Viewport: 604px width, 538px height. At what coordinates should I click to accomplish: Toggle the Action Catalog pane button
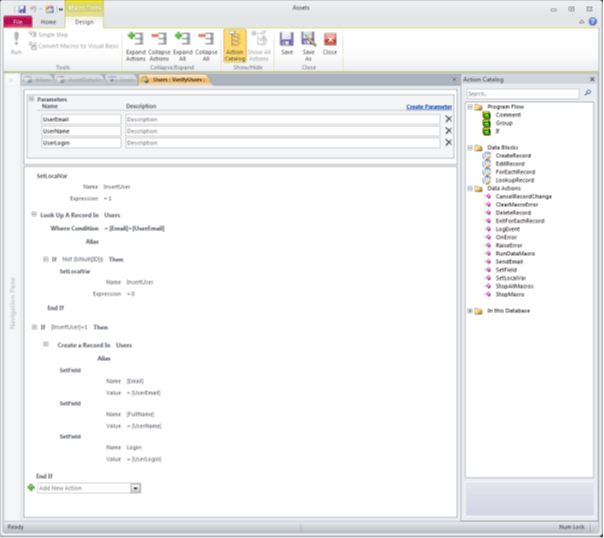tap(236, 44)
